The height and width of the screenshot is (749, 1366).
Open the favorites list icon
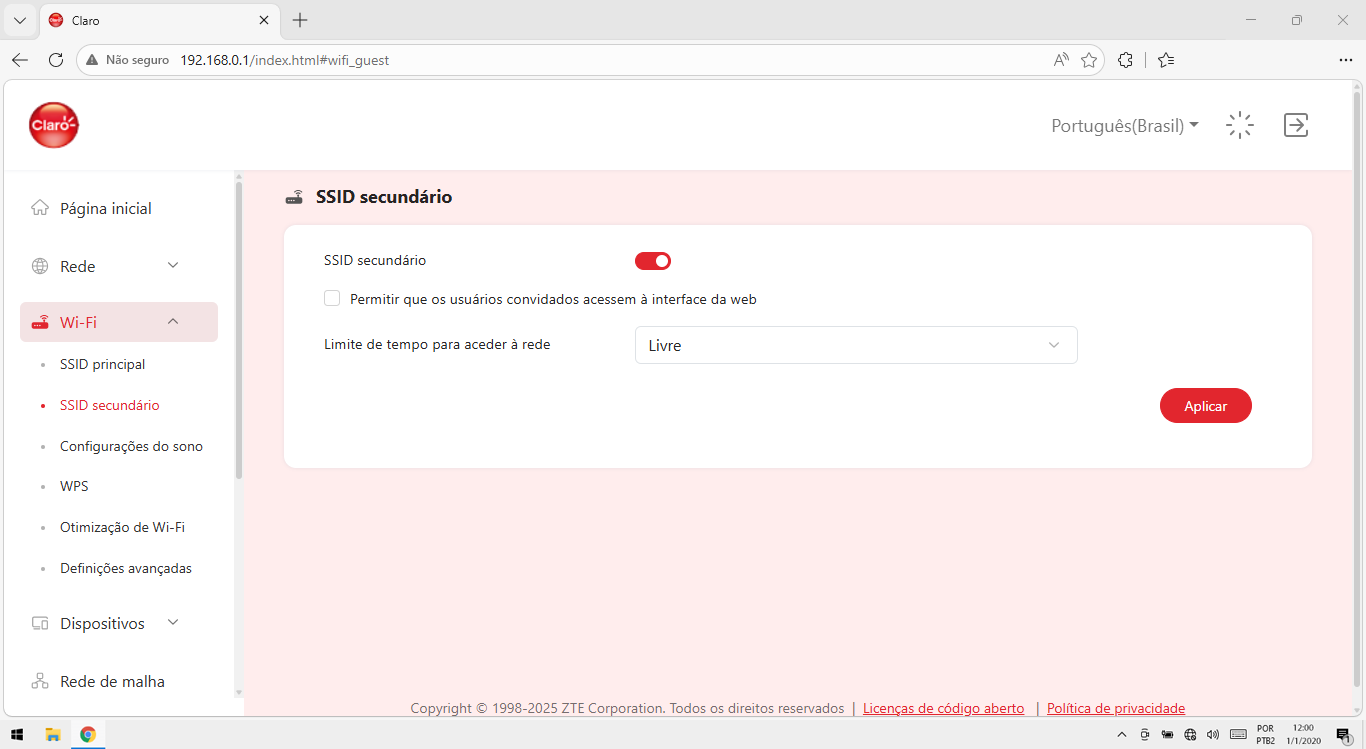tap(1166, 60)
